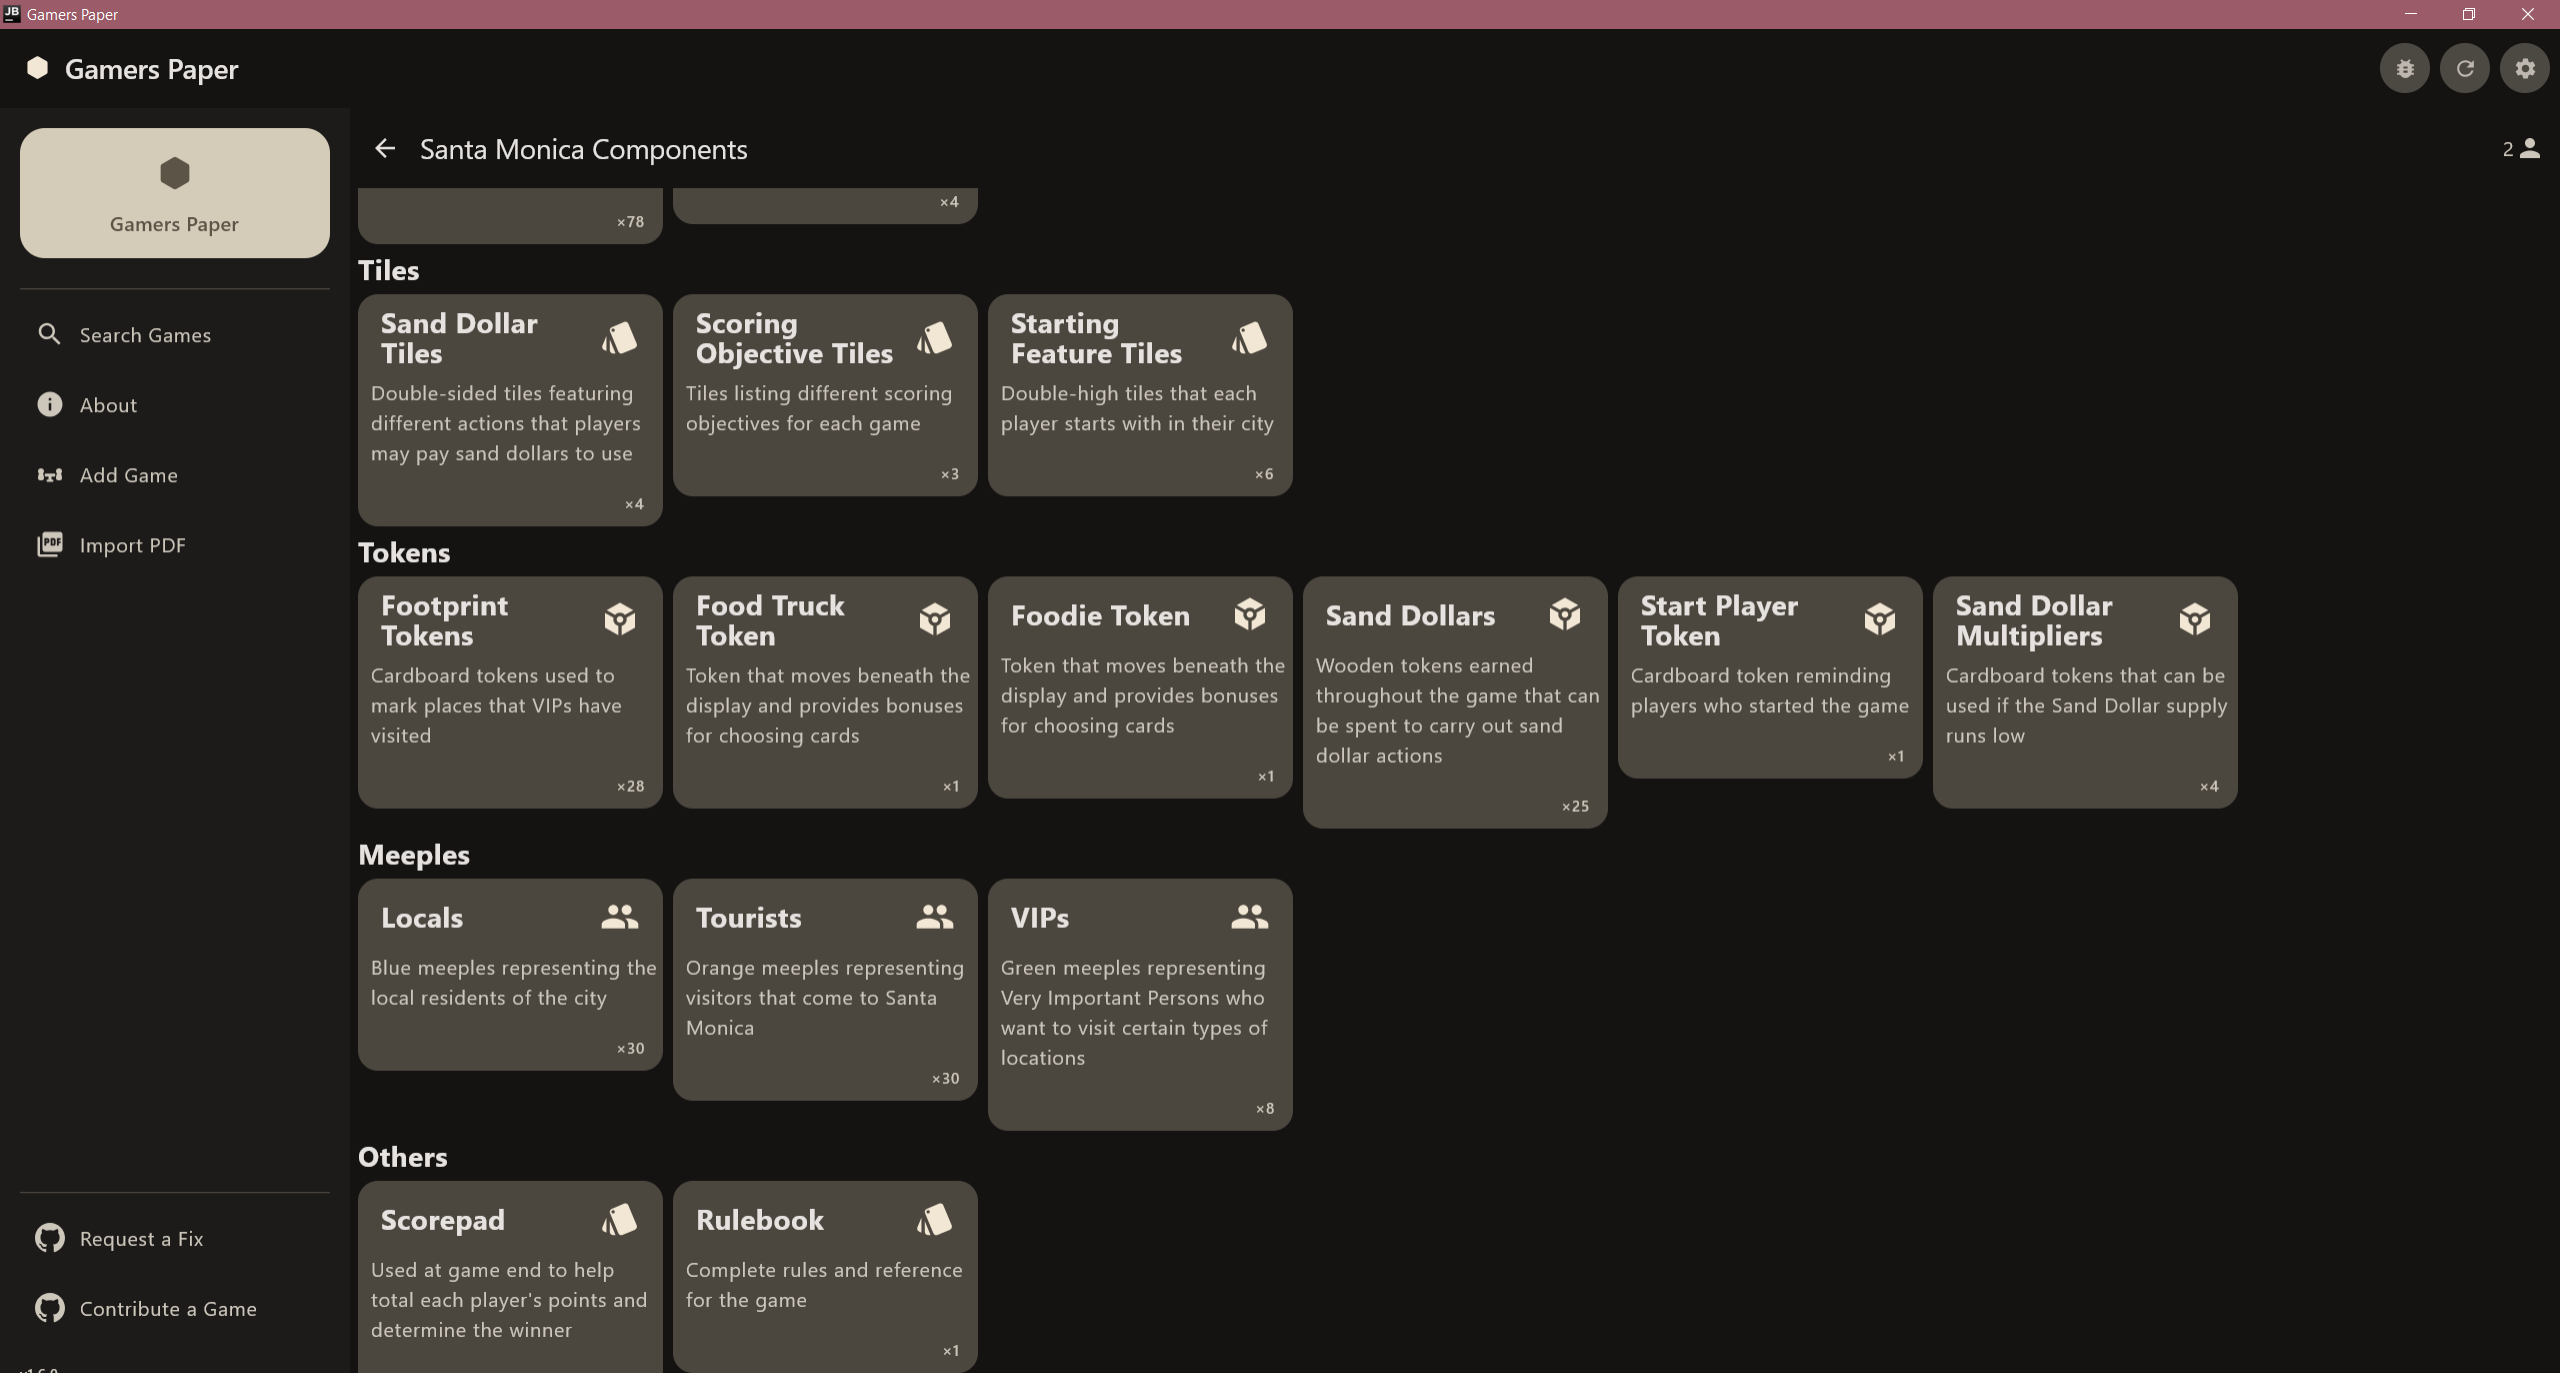Screen dimensions: 2560x1373
Task: Click the token icon on Footprint Tokens card
Action: pos(620,620)
